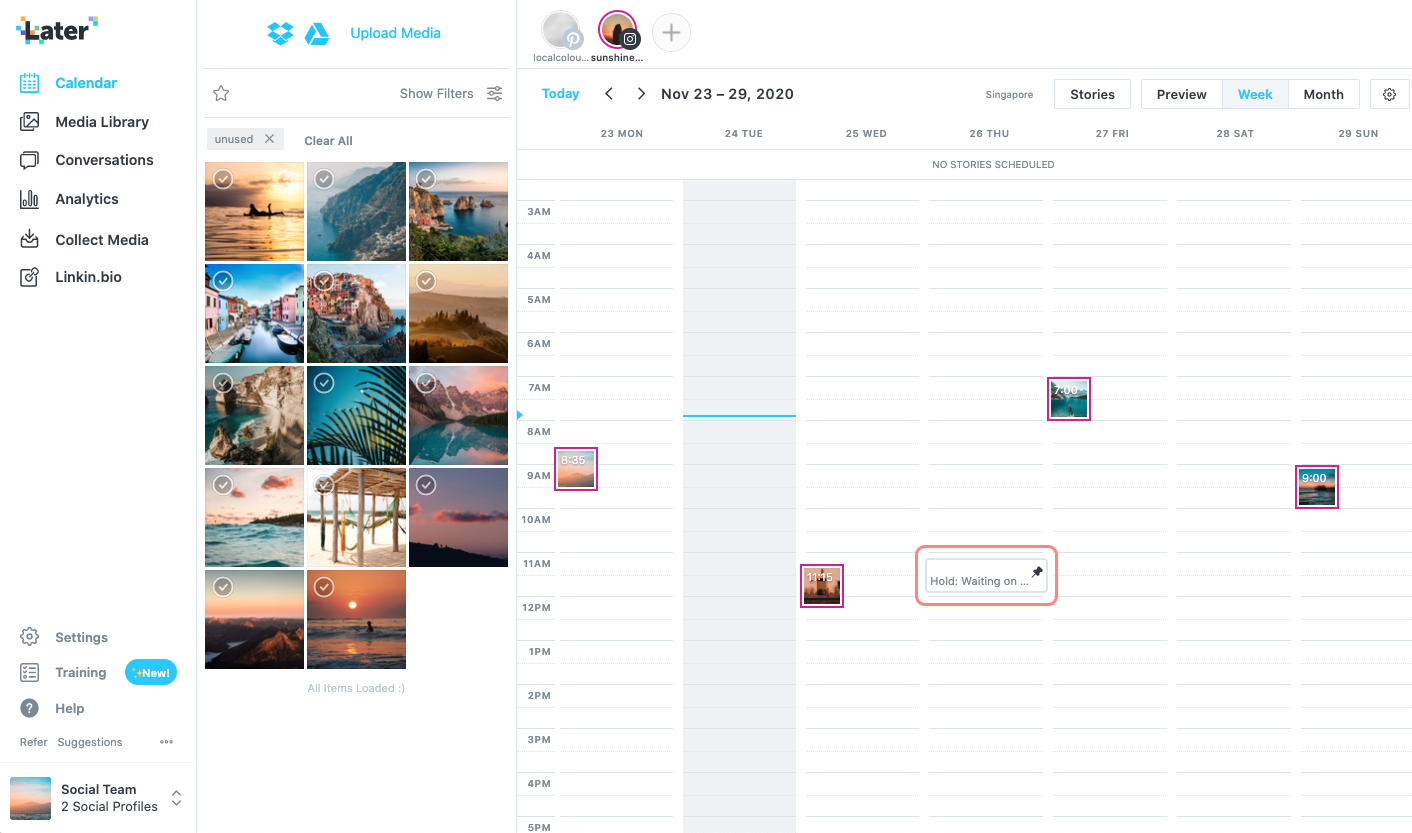This screenshot has height=833, width=1412.
Task: Open the Hold: Waiting on calendar note
Action: [986, 576]
